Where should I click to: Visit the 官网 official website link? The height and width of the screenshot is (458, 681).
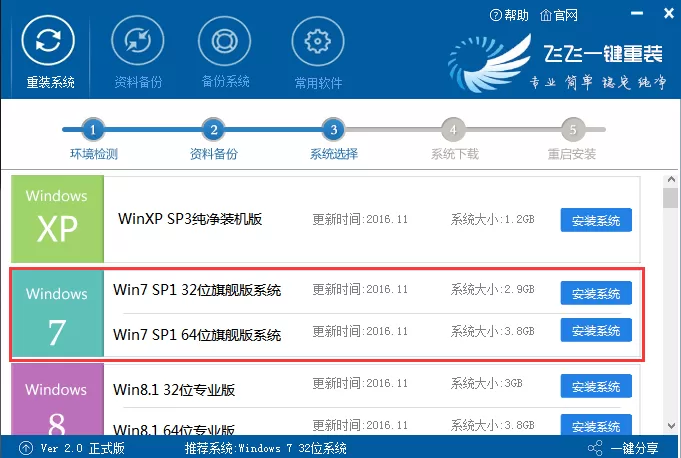coord(559,16)
